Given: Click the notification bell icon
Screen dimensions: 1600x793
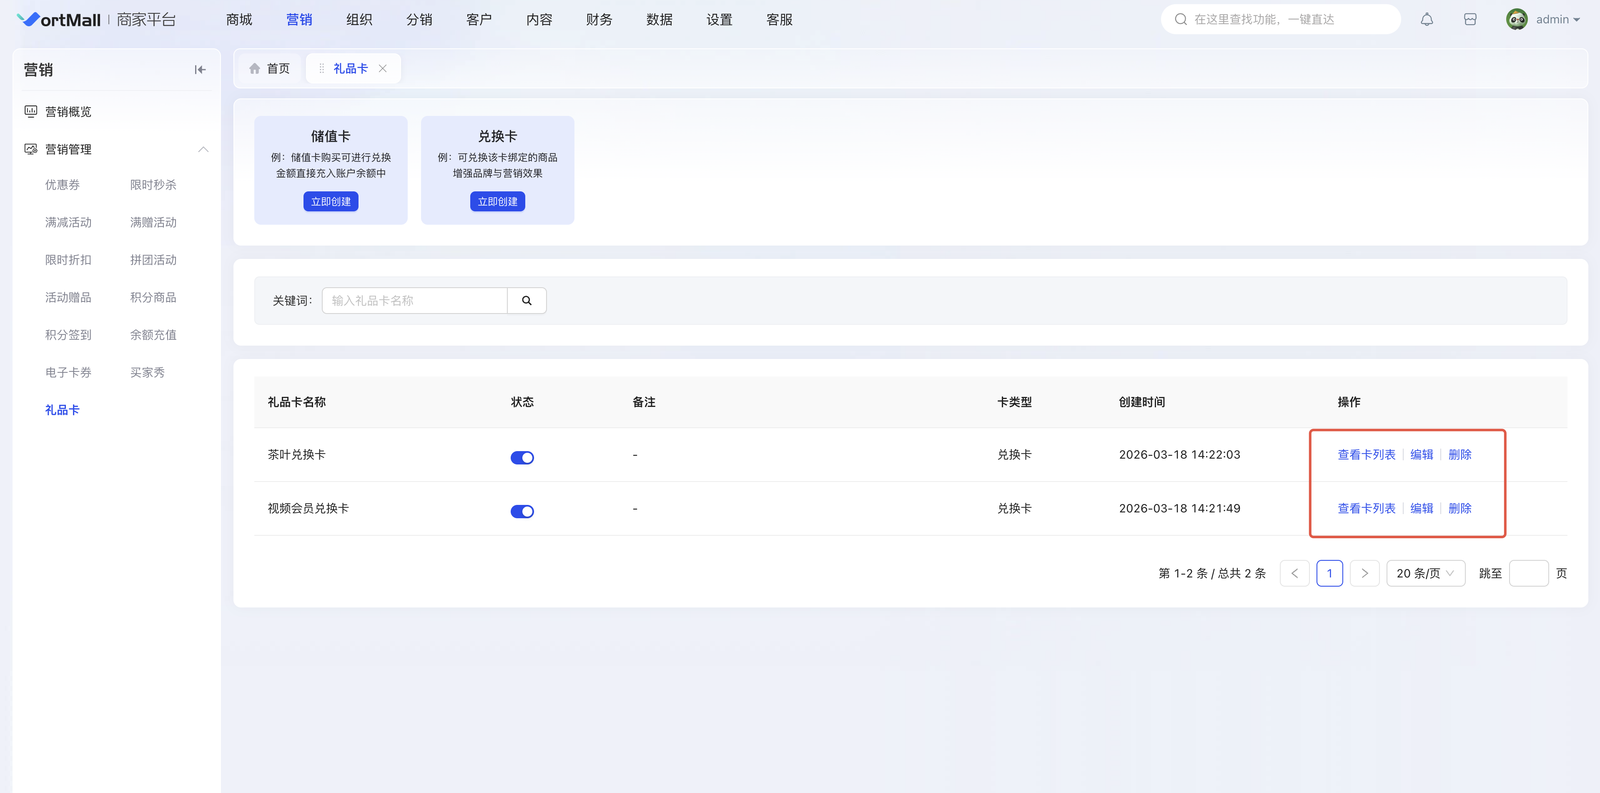Looking at the screenshot, I should (x=1427, y=20).
